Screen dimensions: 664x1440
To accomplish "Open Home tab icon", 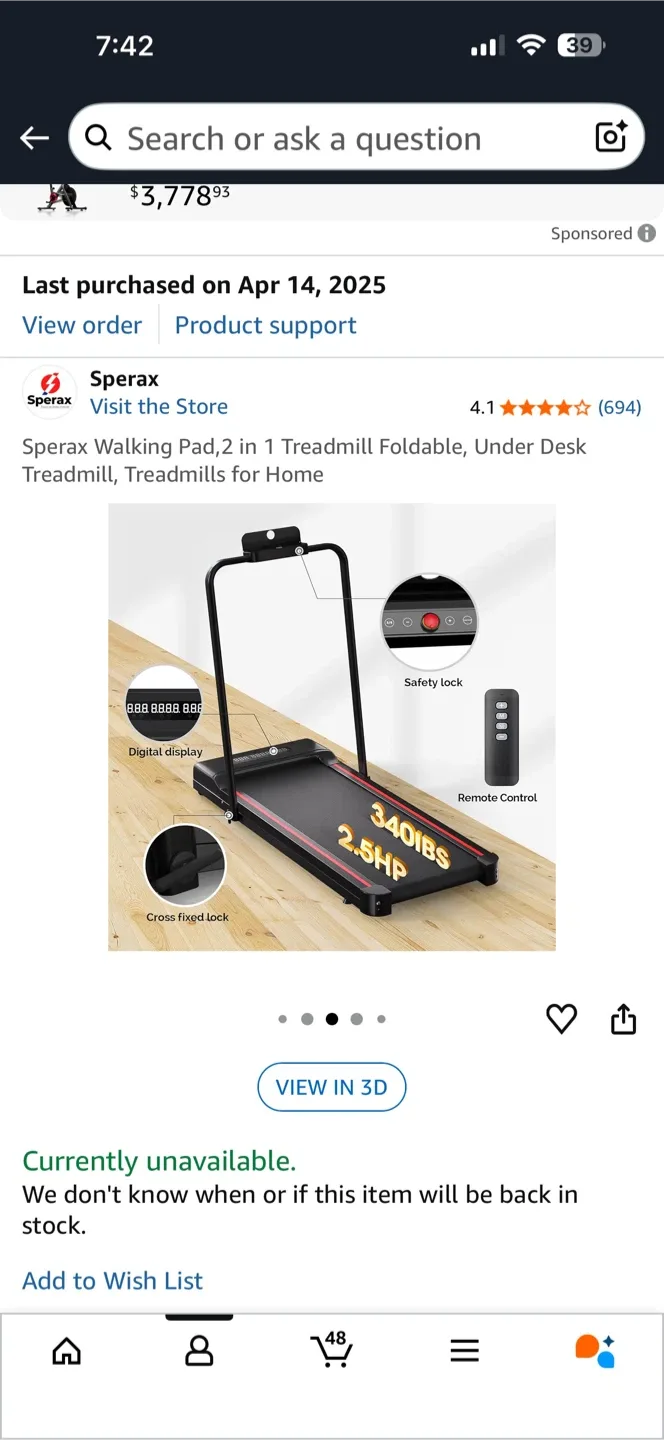I will [67, 1351].
